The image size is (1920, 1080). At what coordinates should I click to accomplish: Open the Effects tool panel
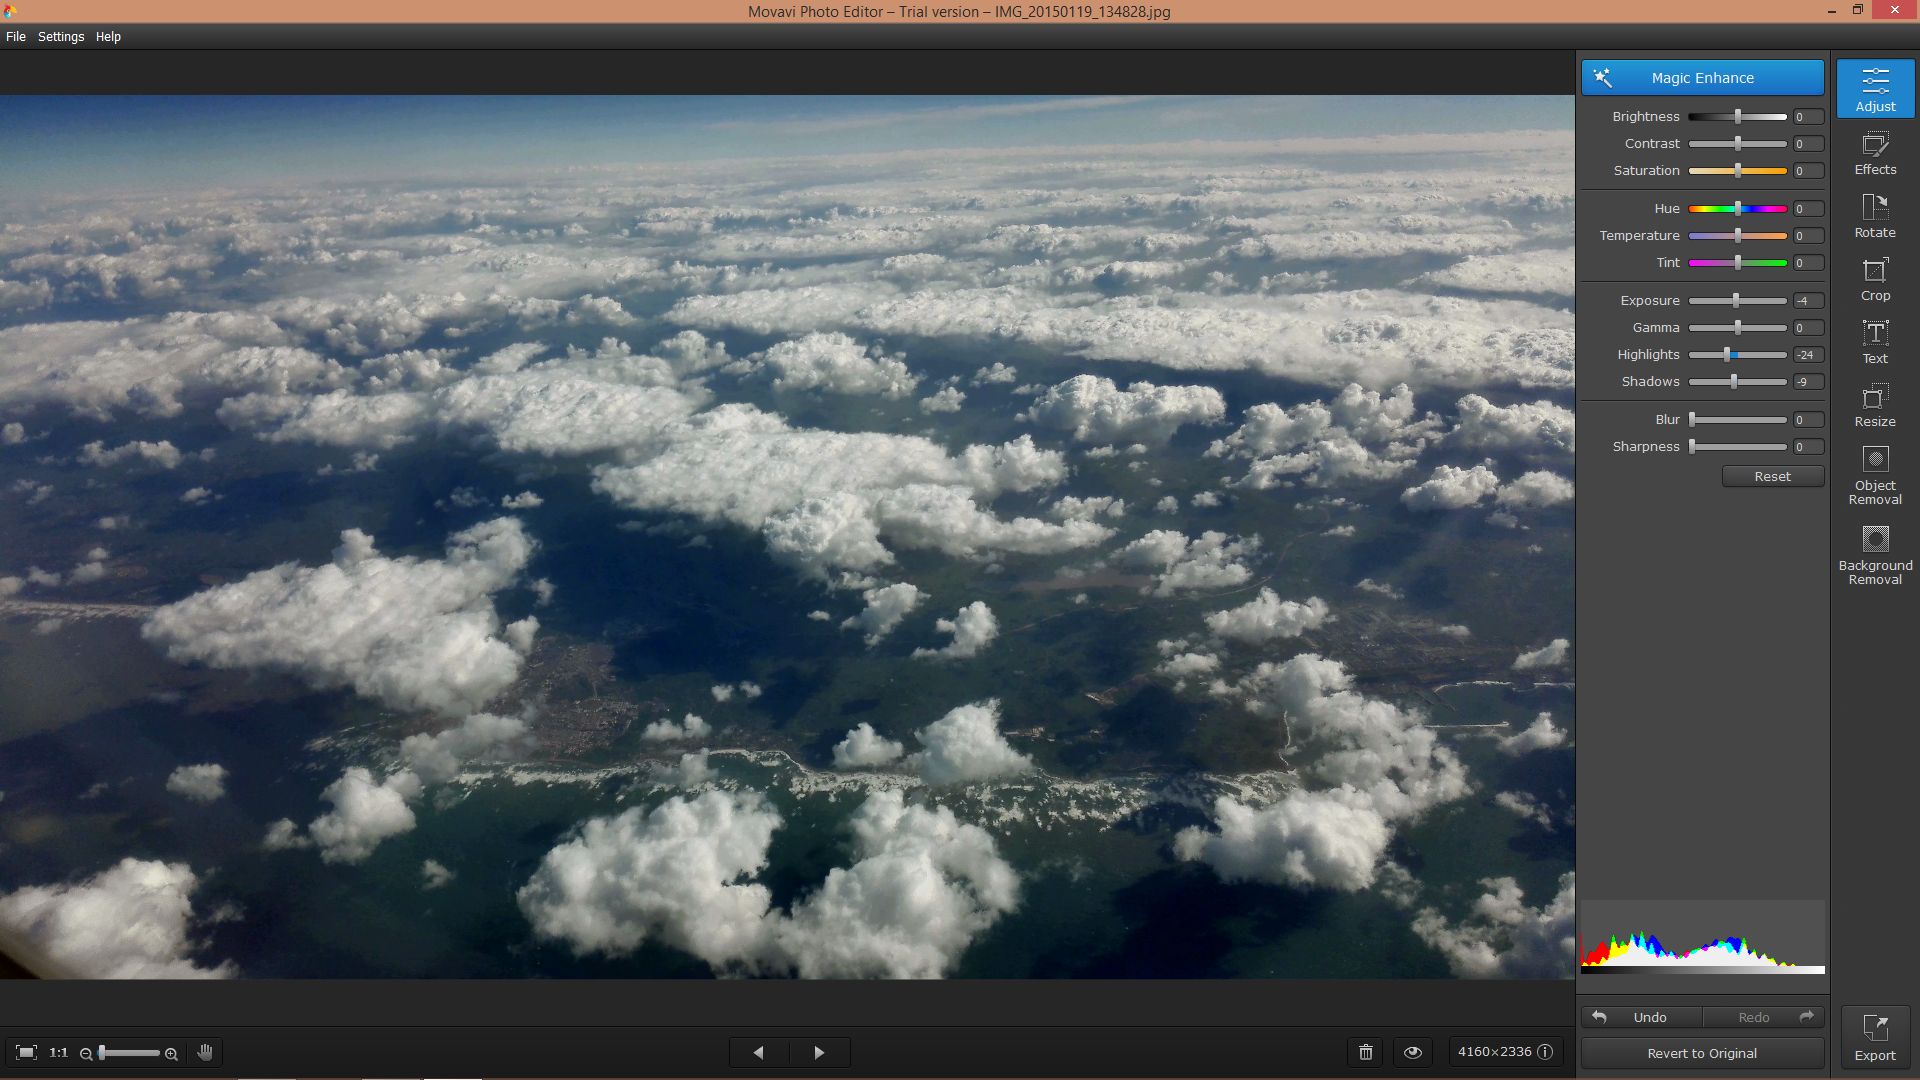pyautogui.click(x=1875, y=153)
